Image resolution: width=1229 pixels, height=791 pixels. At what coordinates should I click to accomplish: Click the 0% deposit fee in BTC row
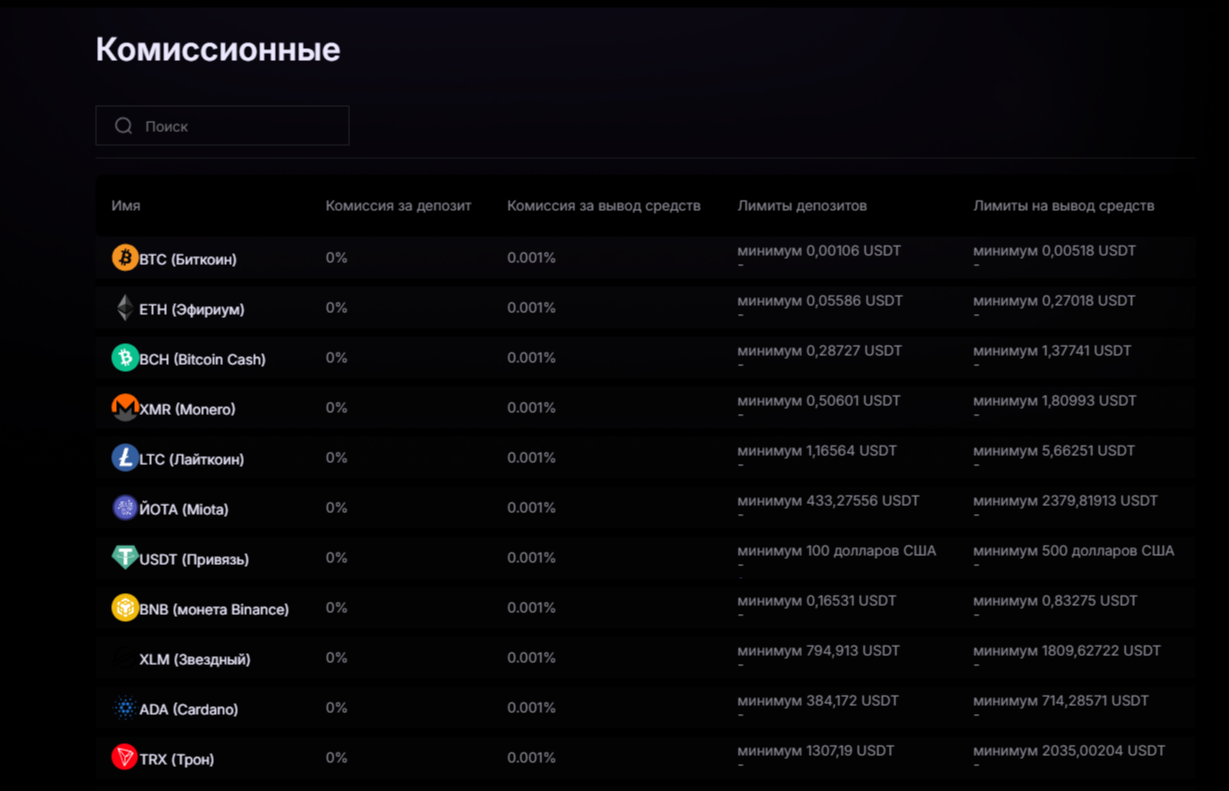336,258
